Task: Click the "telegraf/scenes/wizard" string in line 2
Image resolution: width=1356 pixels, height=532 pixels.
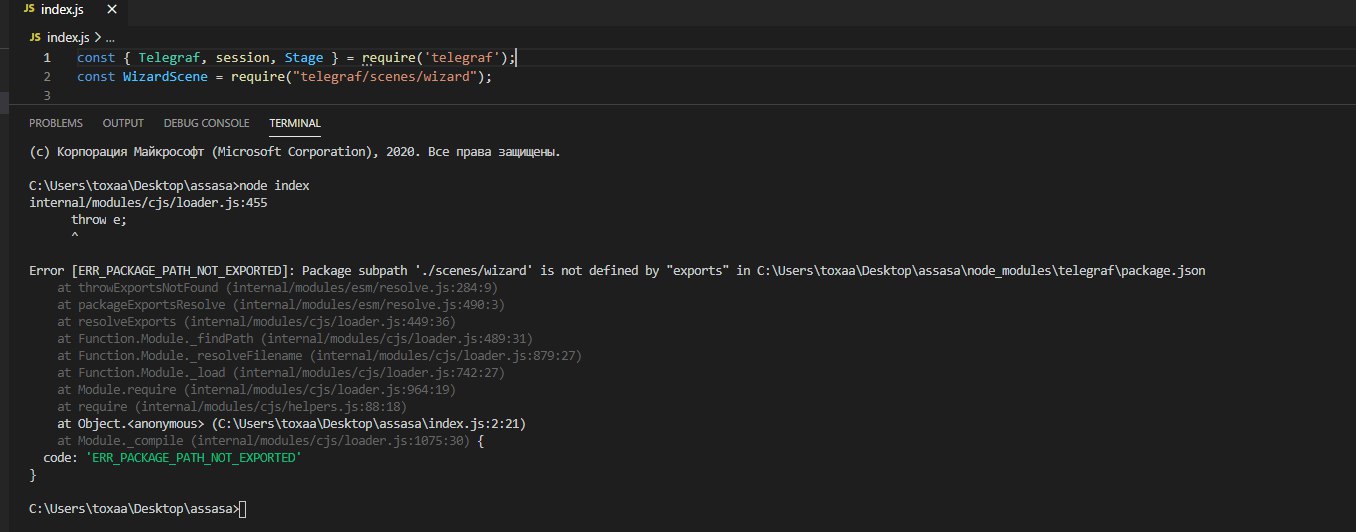Action: click(x=386, y=76)
